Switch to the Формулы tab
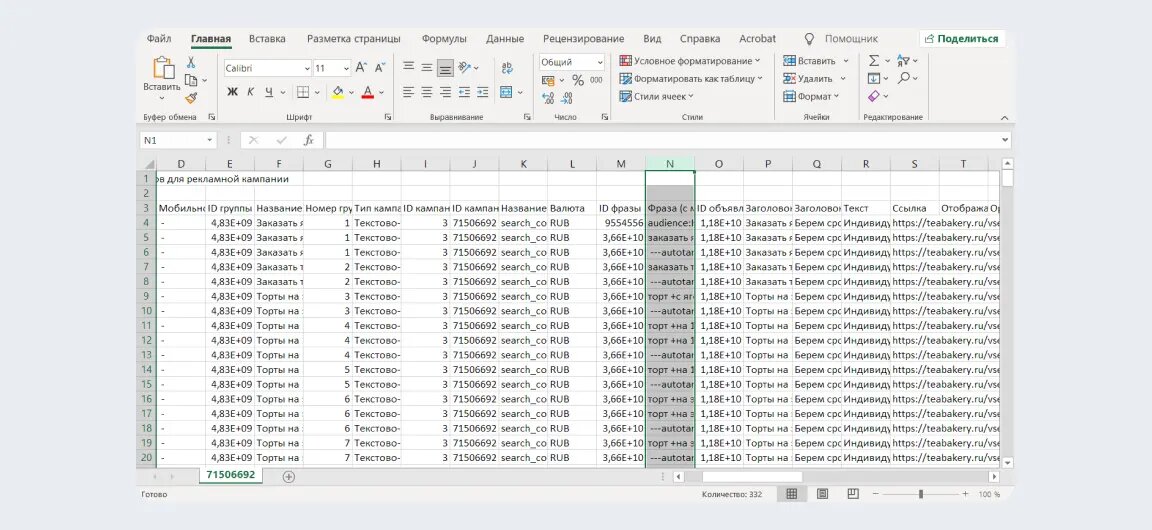1152x530 pixels. coord(444,39)
